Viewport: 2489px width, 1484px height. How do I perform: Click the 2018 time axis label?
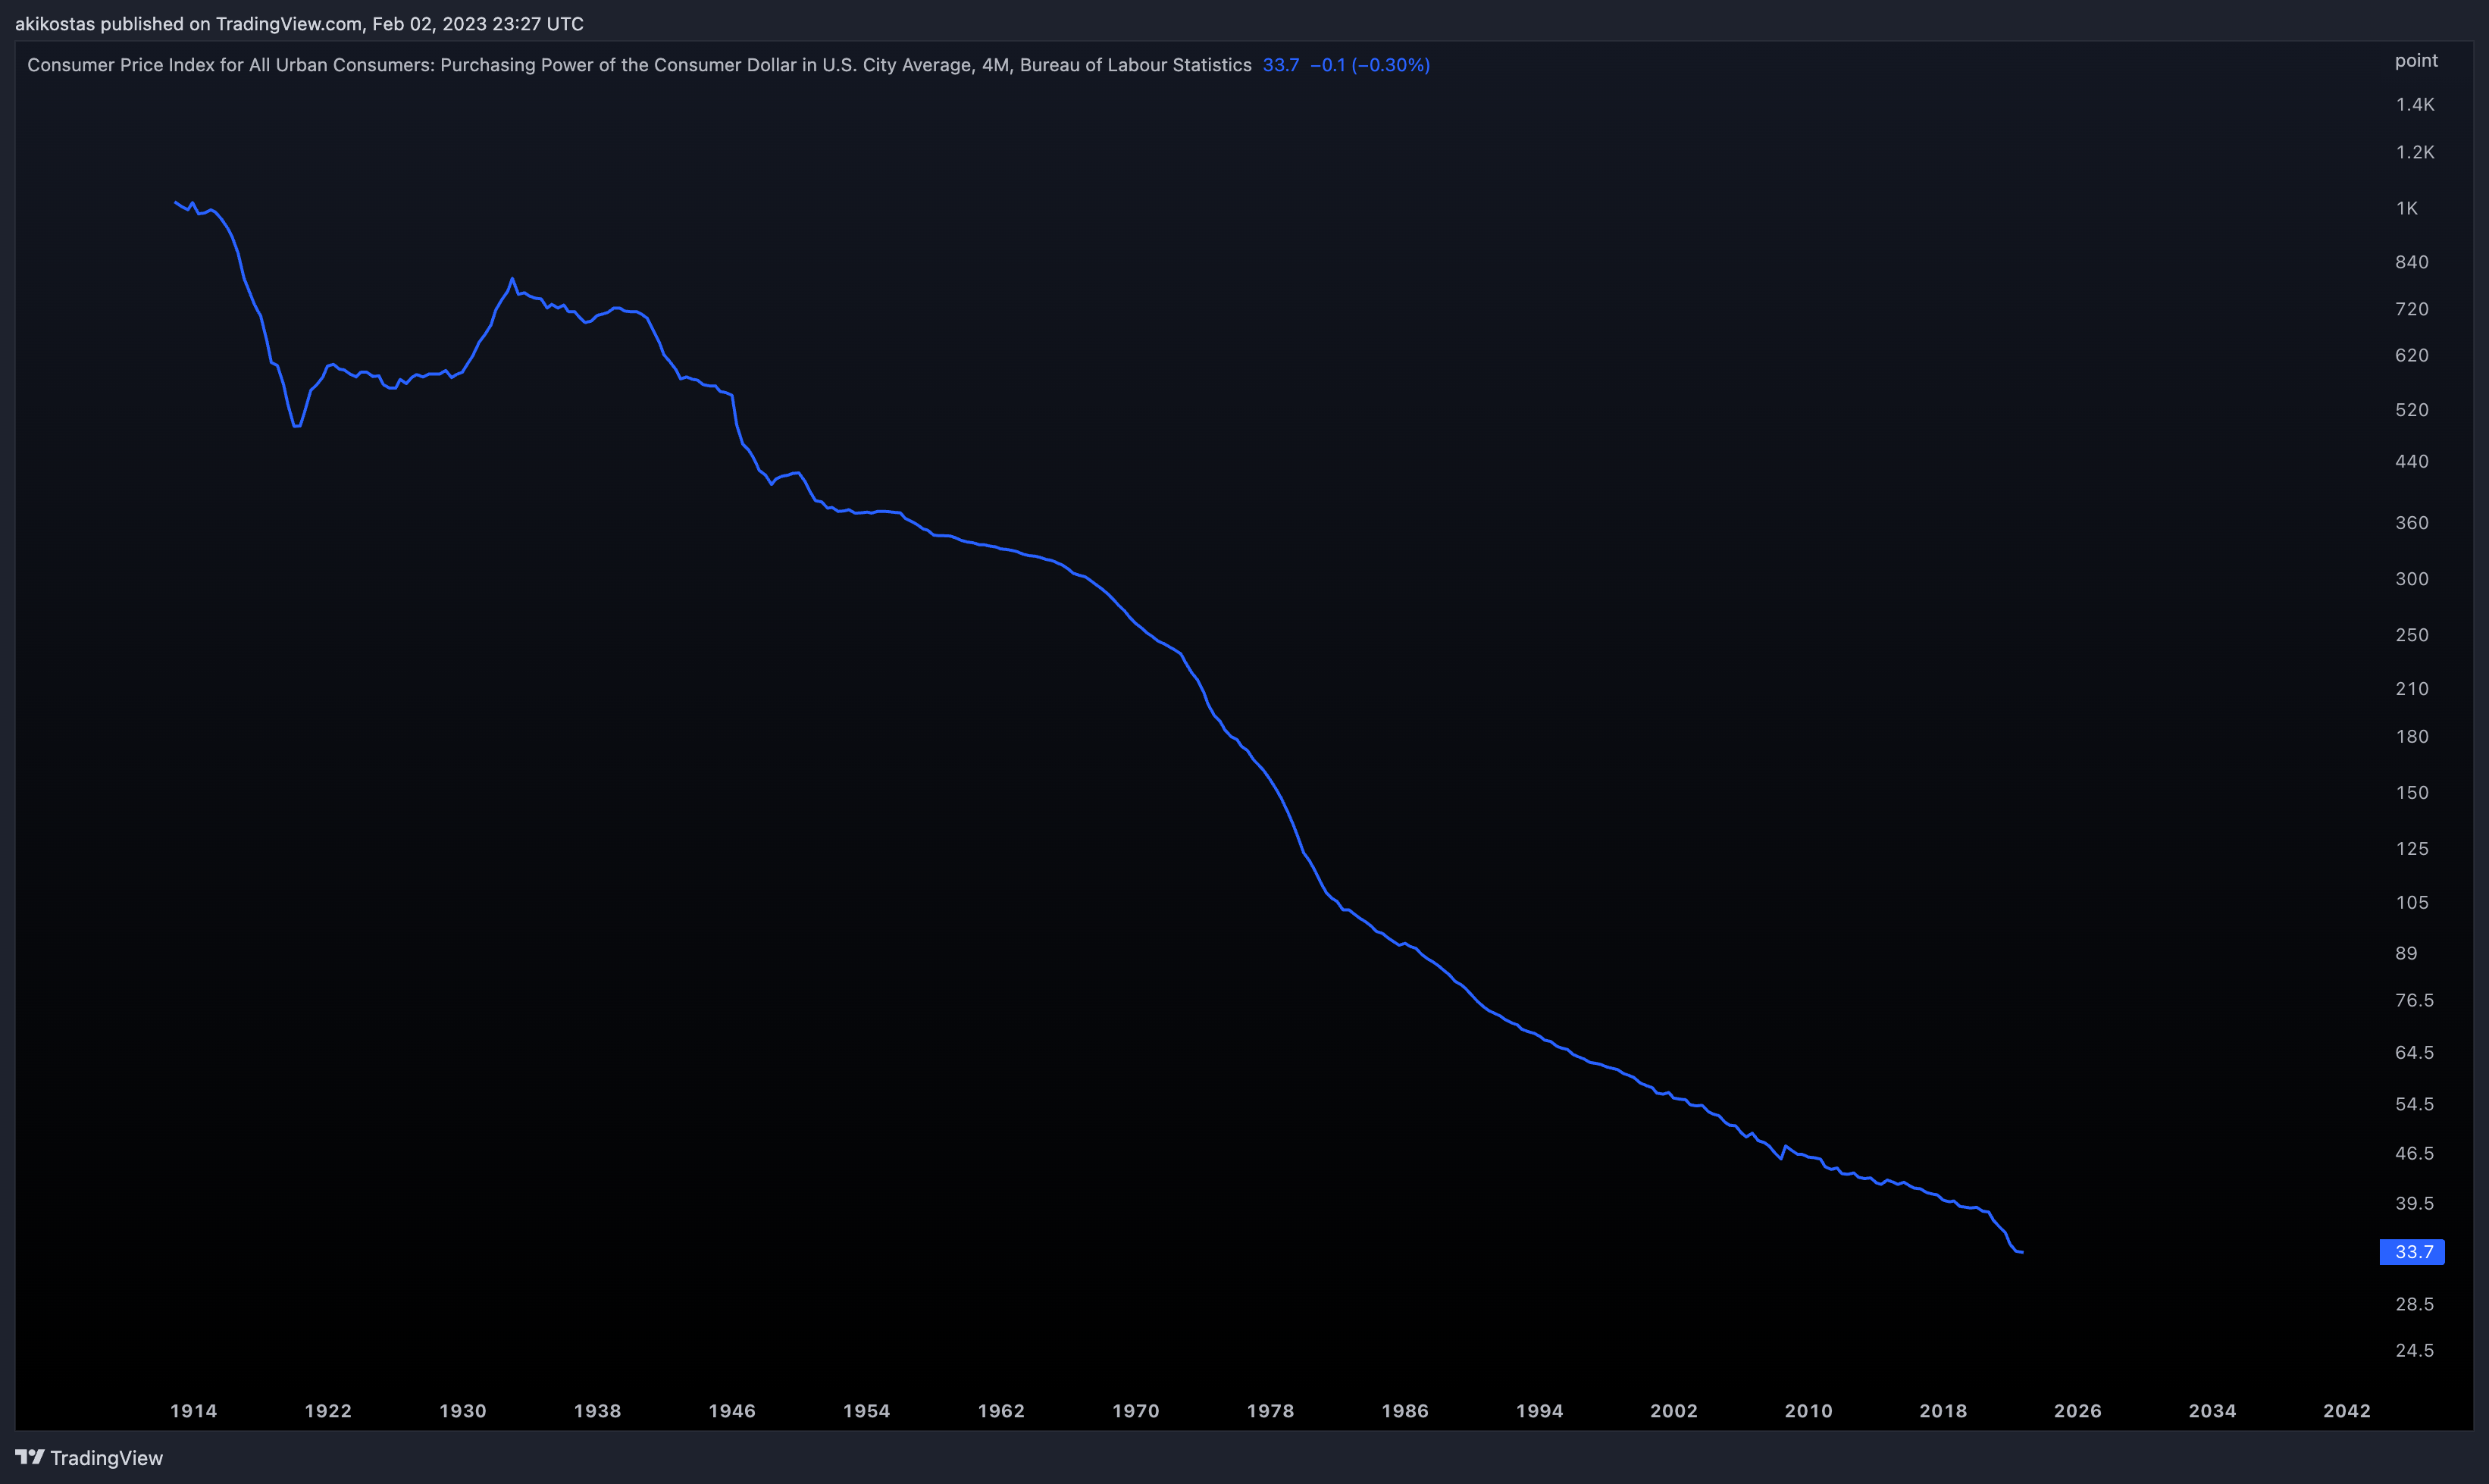coord(1943,1411)
